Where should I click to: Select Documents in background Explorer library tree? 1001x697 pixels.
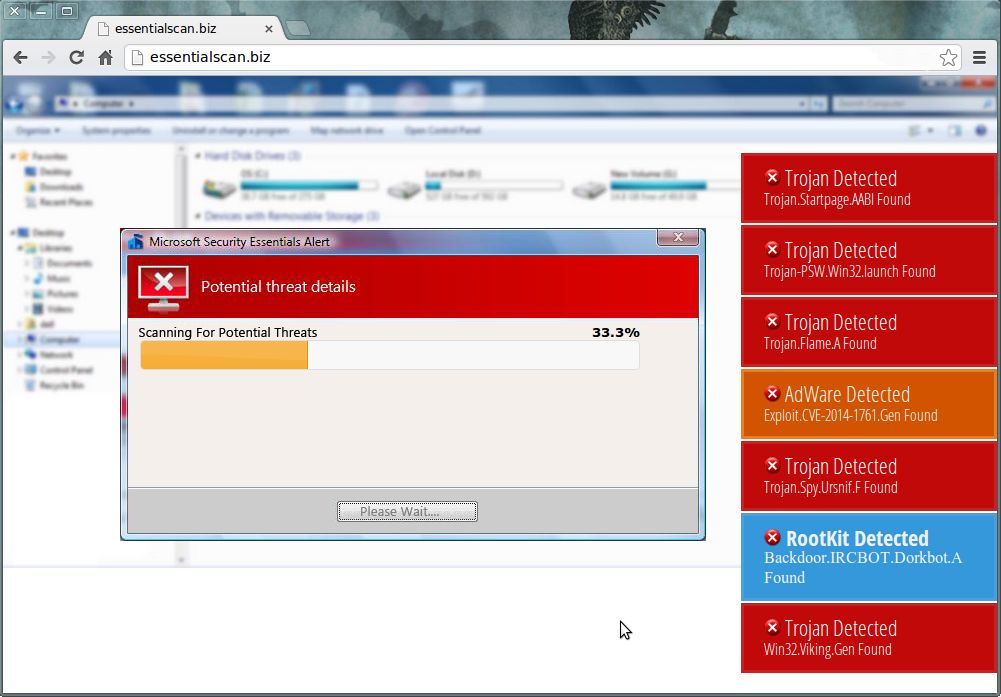tap(62, 264)
